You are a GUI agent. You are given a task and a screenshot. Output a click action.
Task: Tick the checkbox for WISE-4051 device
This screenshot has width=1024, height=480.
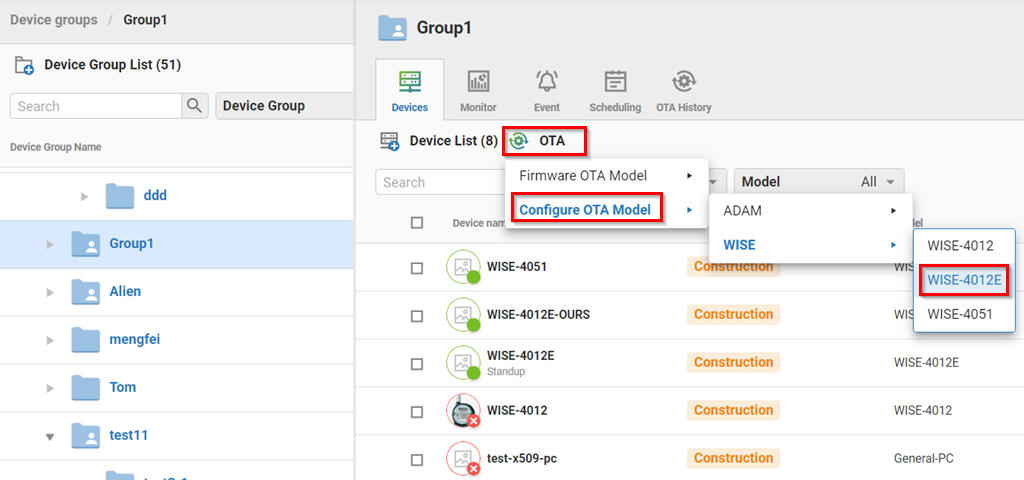click(x=417, y=267)
